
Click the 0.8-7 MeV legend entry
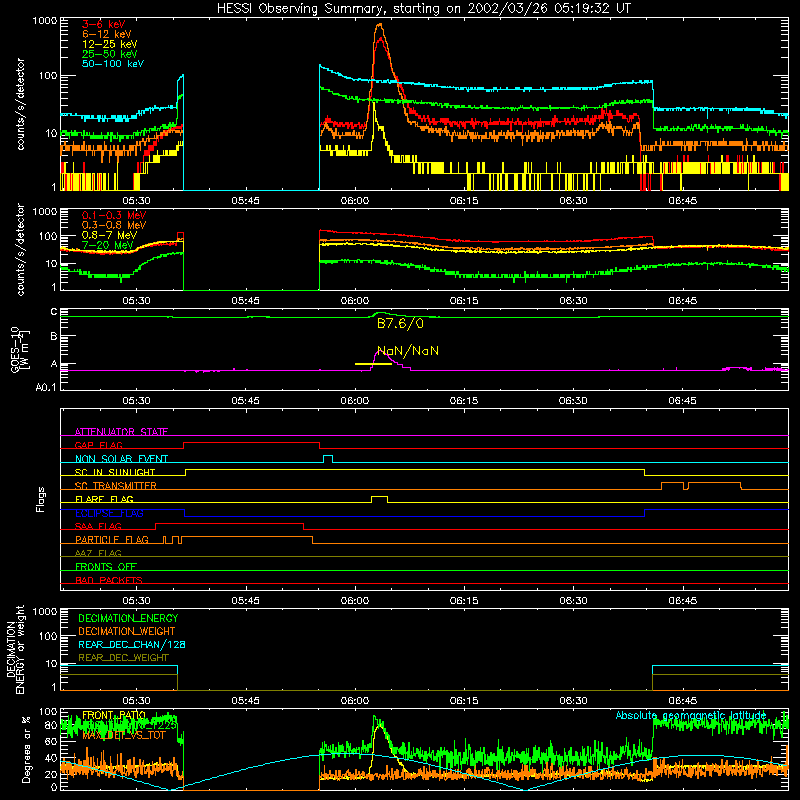(109, 235)
